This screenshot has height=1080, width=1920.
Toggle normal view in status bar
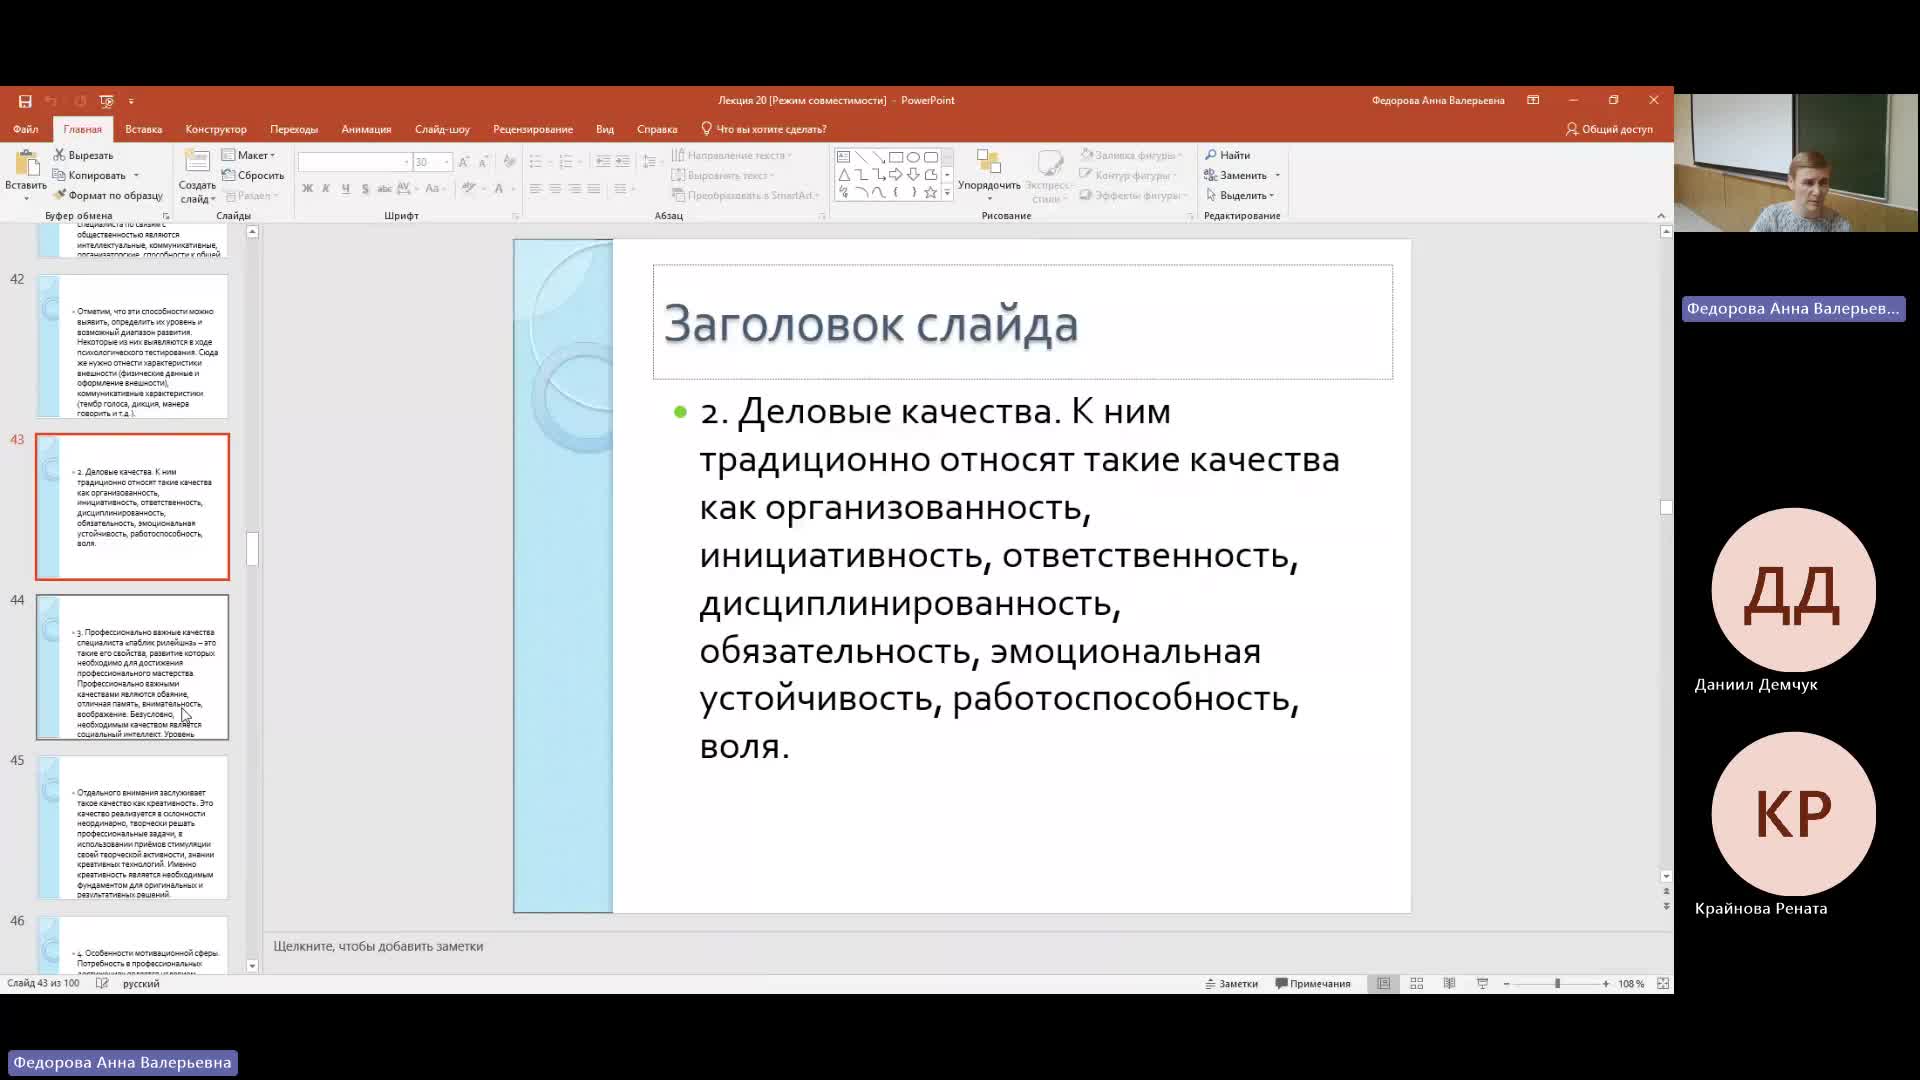[x=1383, y=984]
